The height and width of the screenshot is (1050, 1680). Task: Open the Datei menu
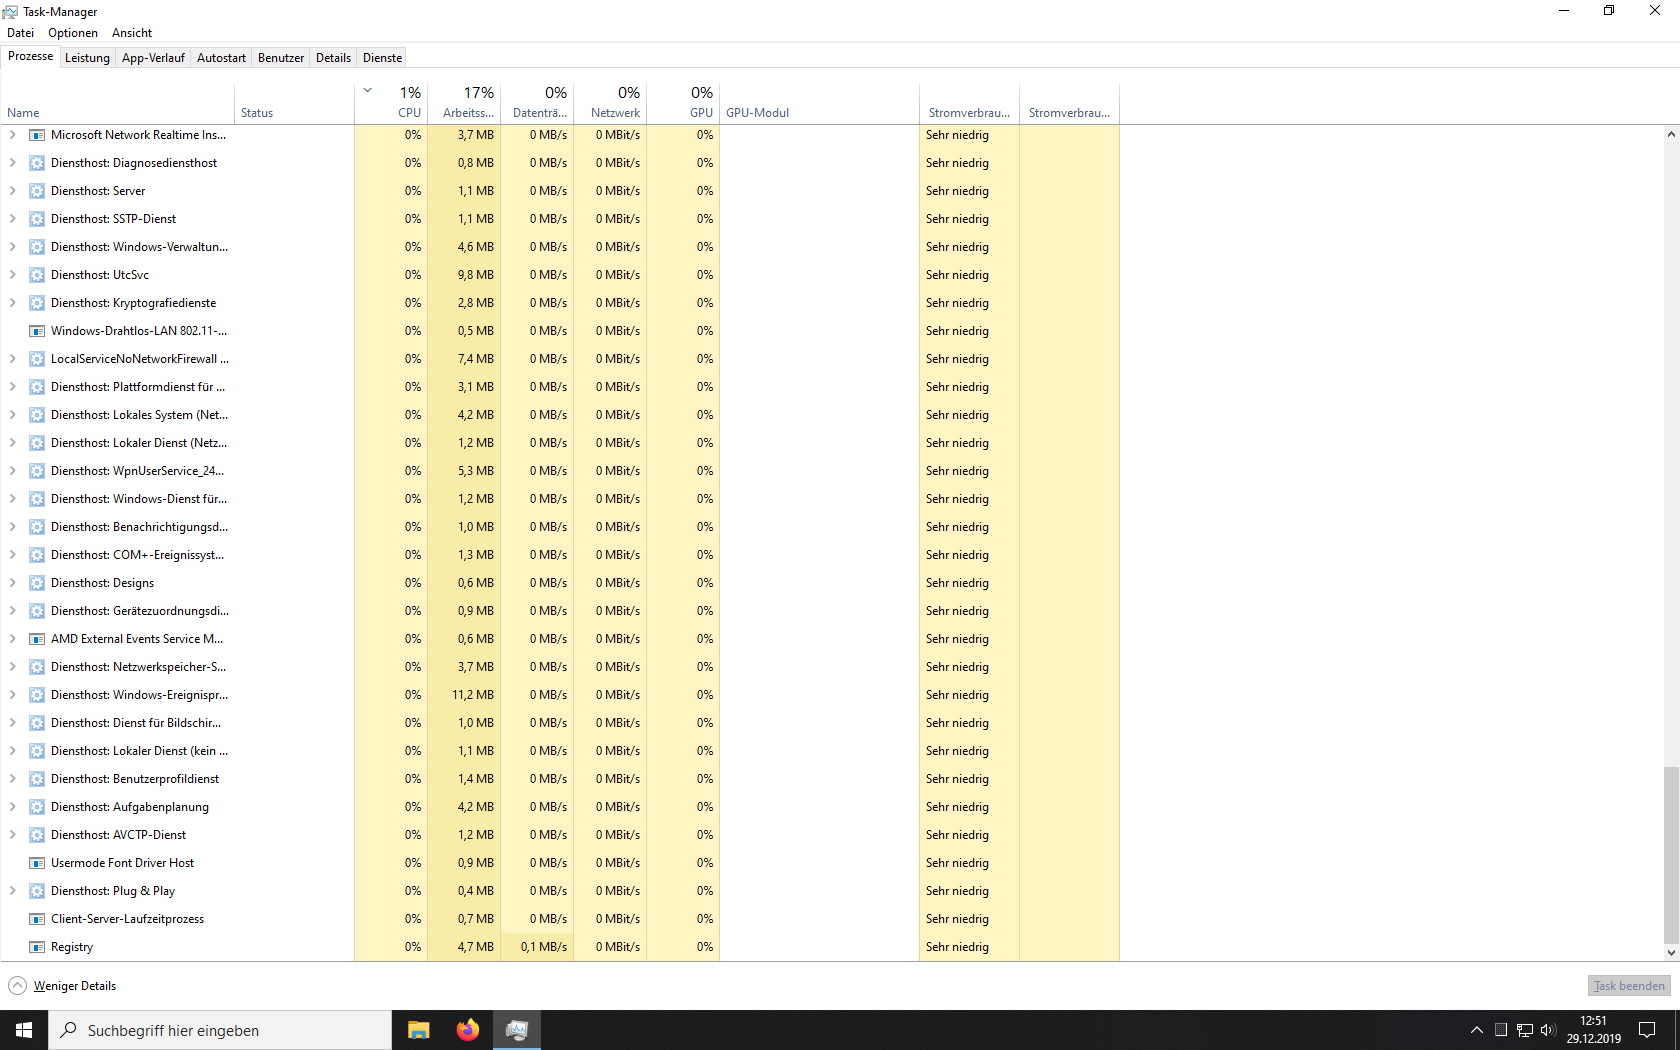[x=20, y=33]
